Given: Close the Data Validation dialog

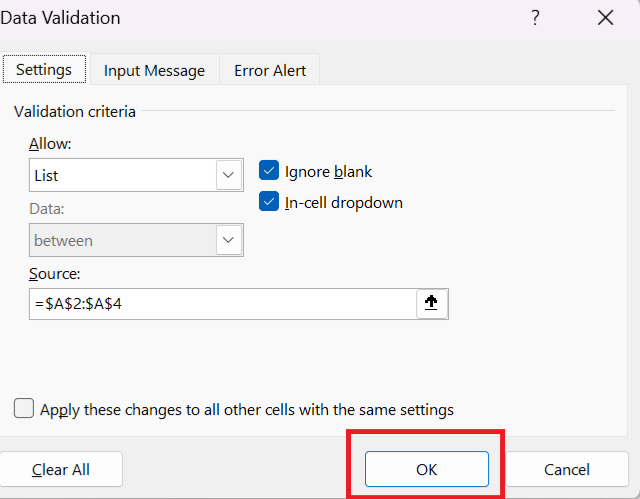Looking at the screenshot, I should pos(605,17).
